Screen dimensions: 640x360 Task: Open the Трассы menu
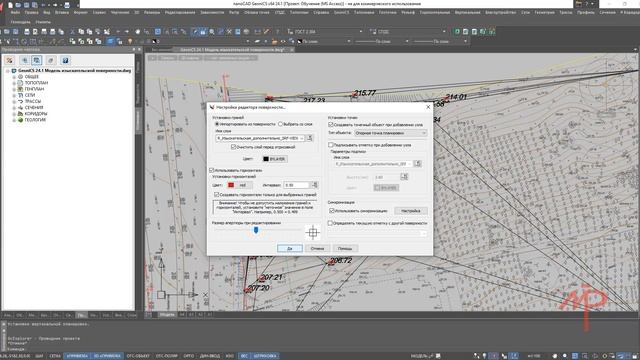pyautogui.click(x=566, y=13)
